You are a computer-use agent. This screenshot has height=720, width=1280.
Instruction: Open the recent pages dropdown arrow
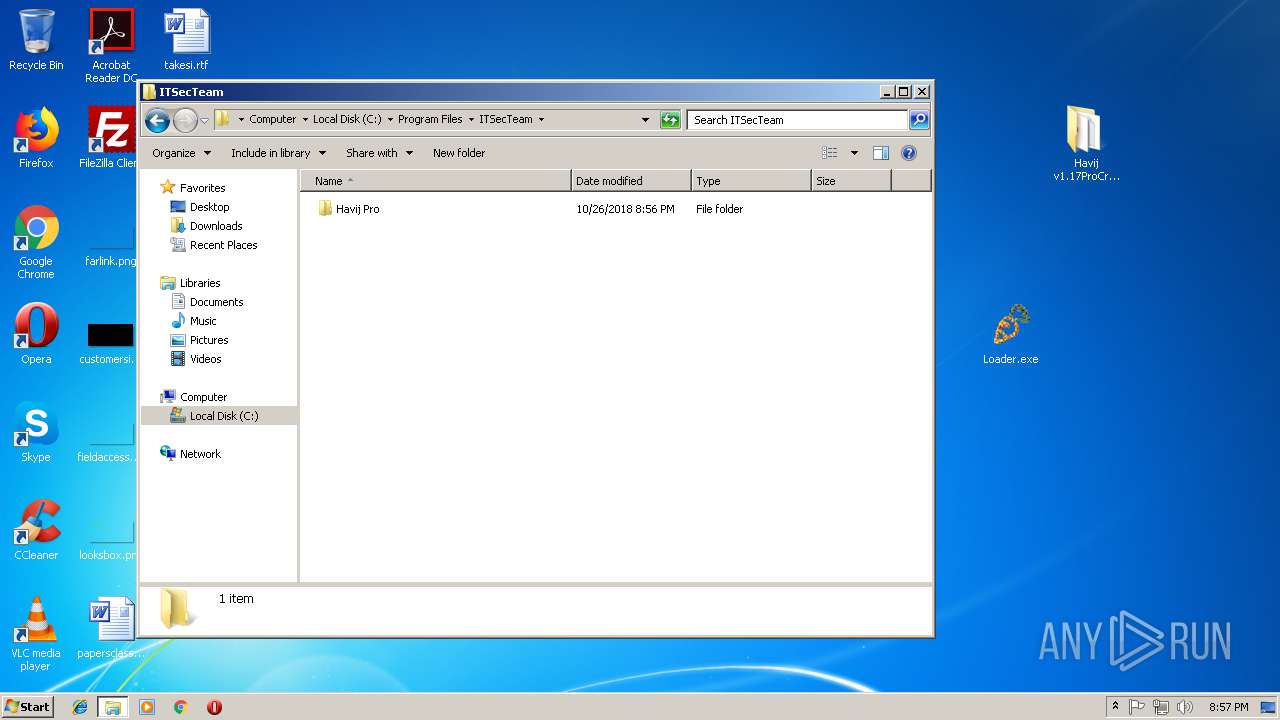pos(204,121)
